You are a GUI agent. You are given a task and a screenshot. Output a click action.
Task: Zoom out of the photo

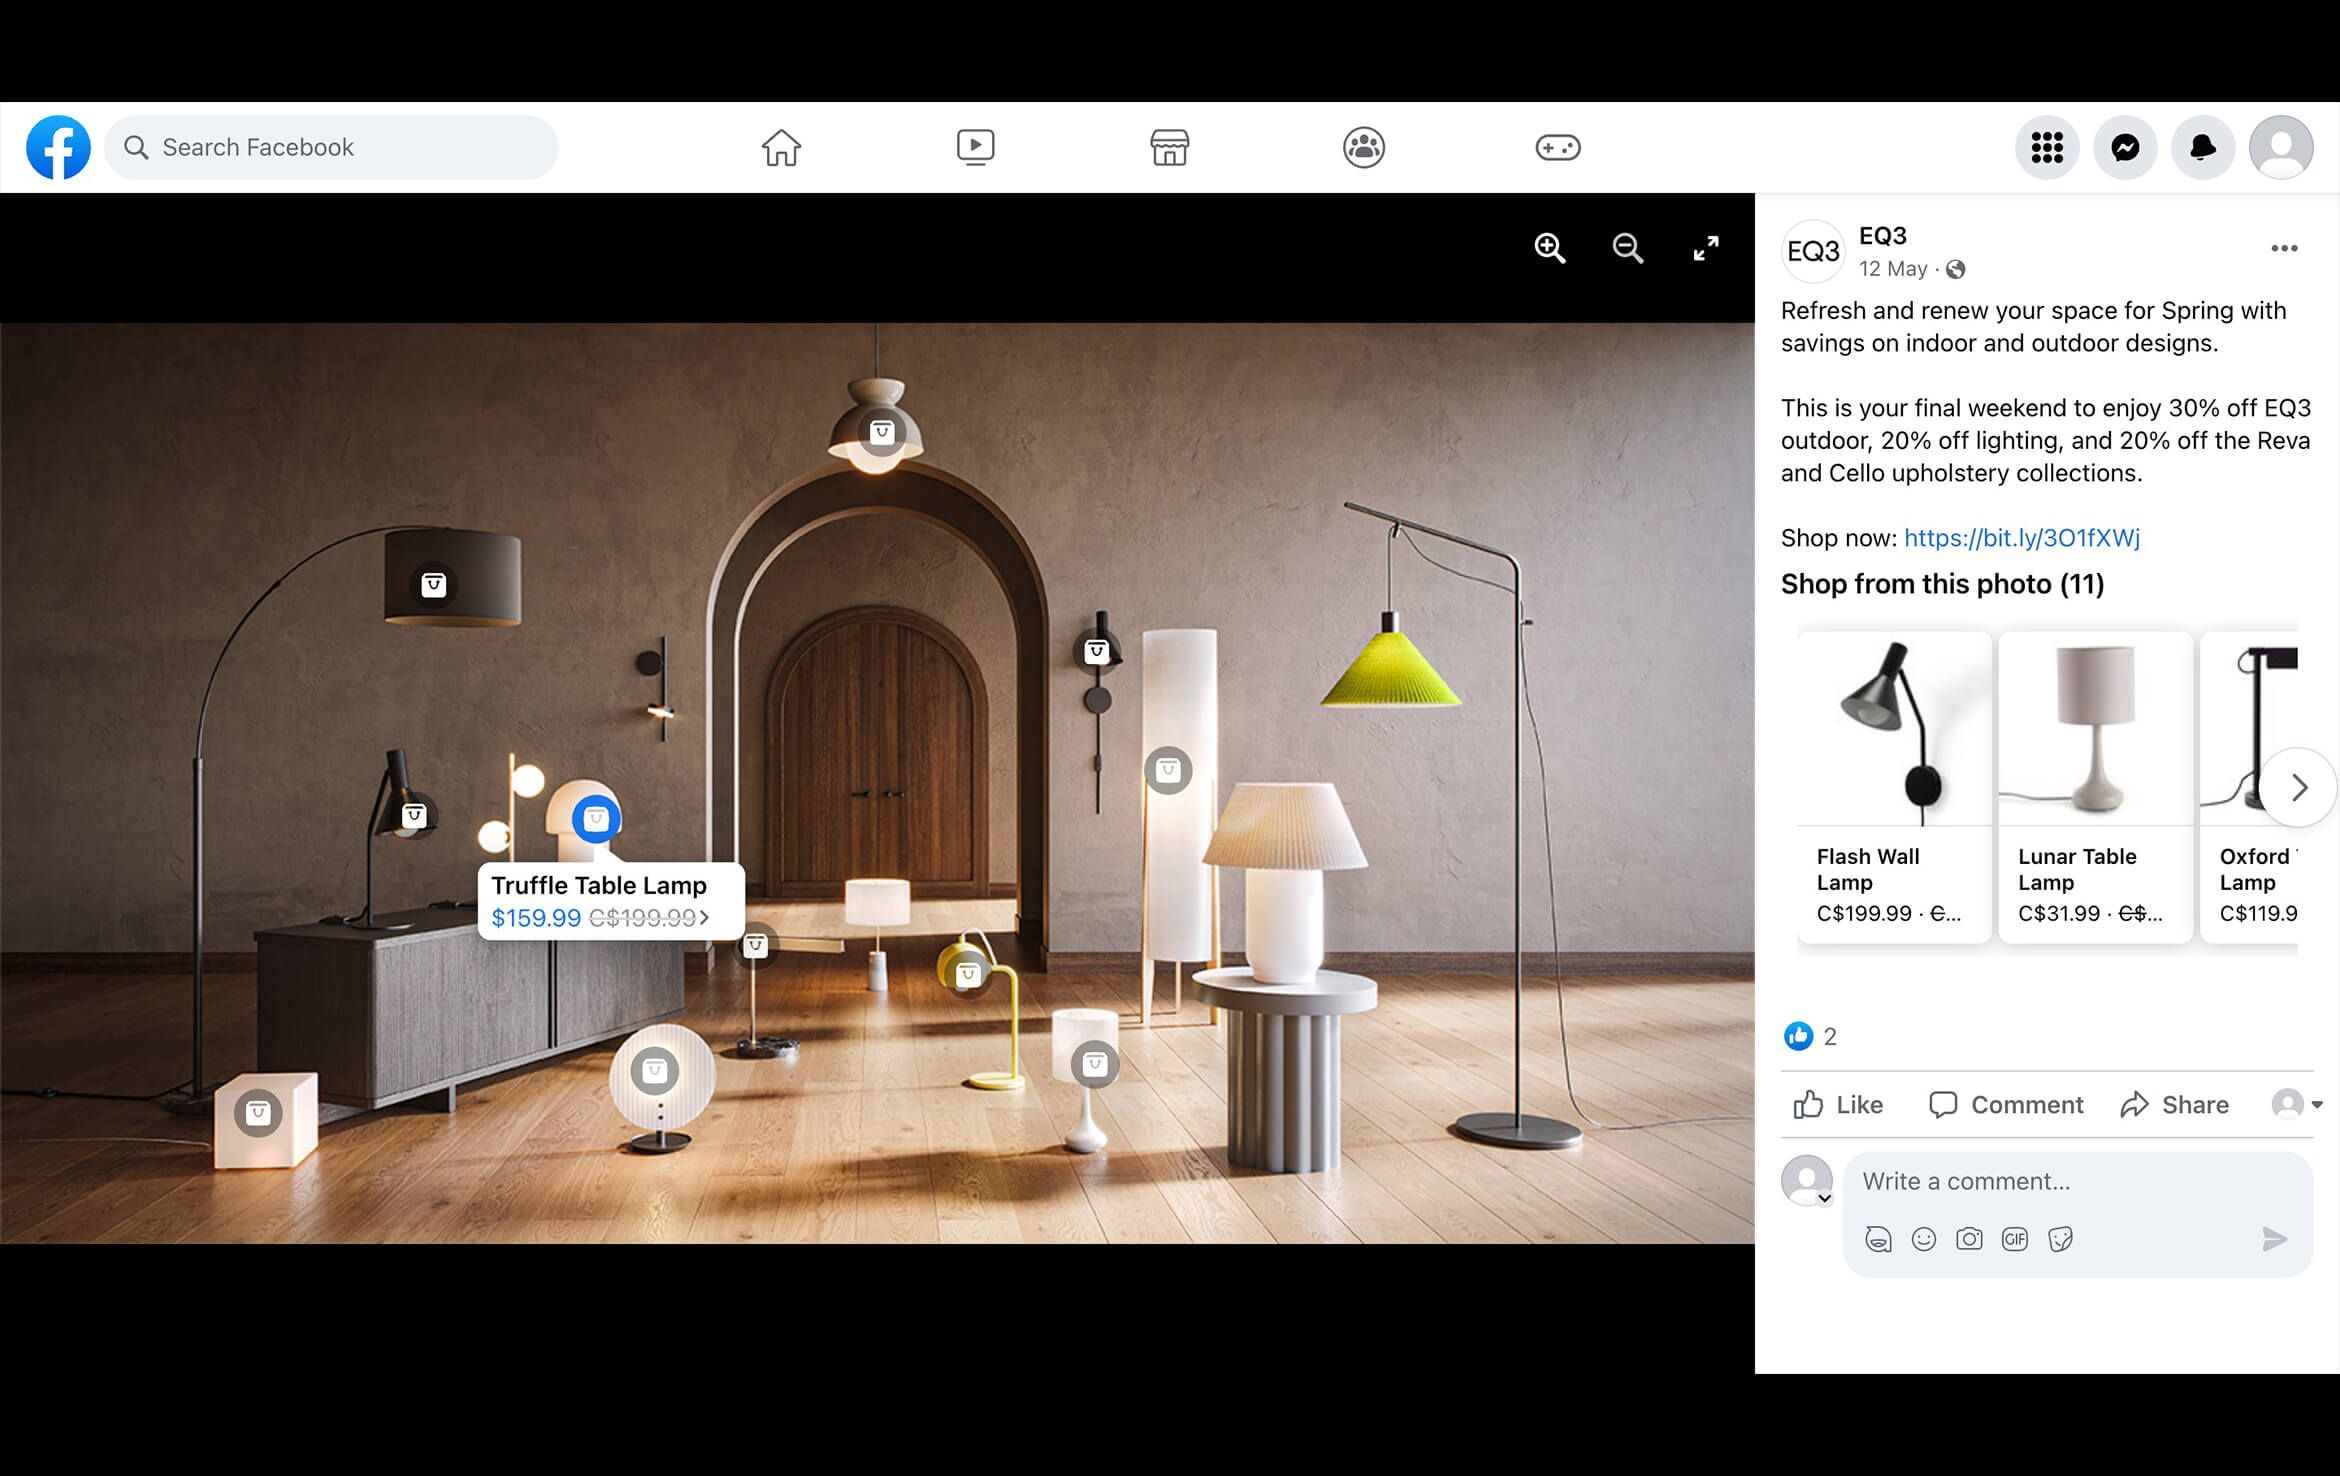1627,249
